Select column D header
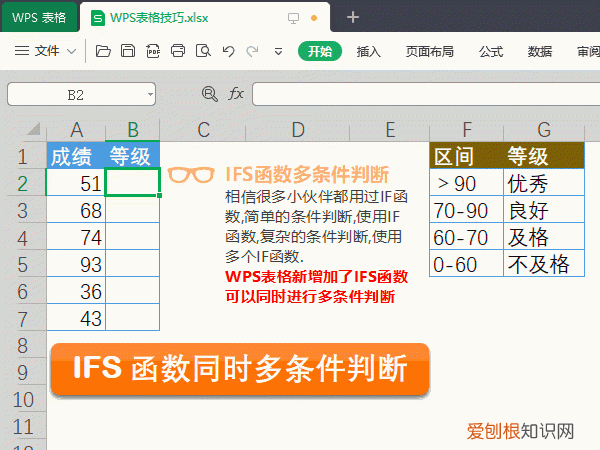600x450 pixels. coord(298,130)
